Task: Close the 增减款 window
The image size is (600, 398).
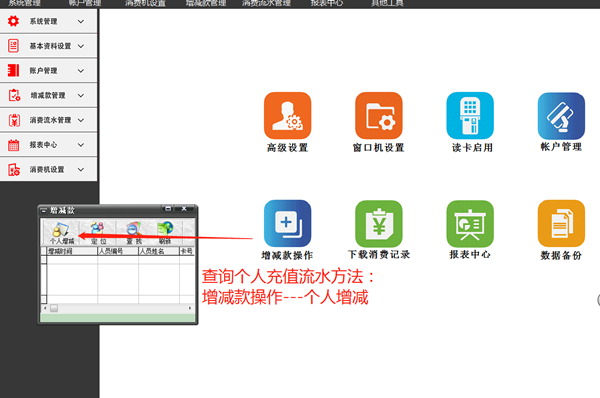Action: [x=184, y=209]
